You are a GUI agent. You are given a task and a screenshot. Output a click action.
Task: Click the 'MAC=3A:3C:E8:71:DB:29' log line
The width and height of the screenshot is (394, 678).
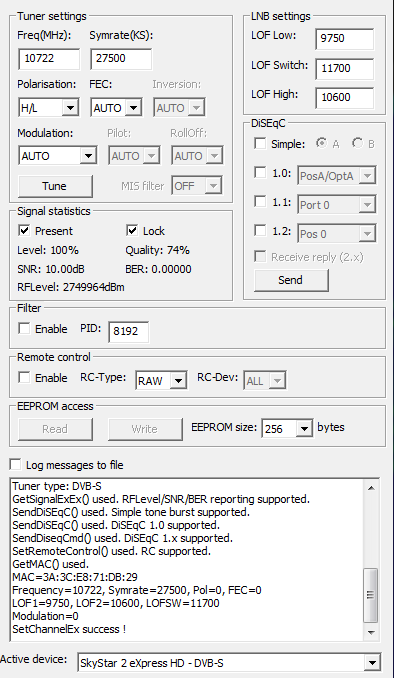(x=75, y=577)
